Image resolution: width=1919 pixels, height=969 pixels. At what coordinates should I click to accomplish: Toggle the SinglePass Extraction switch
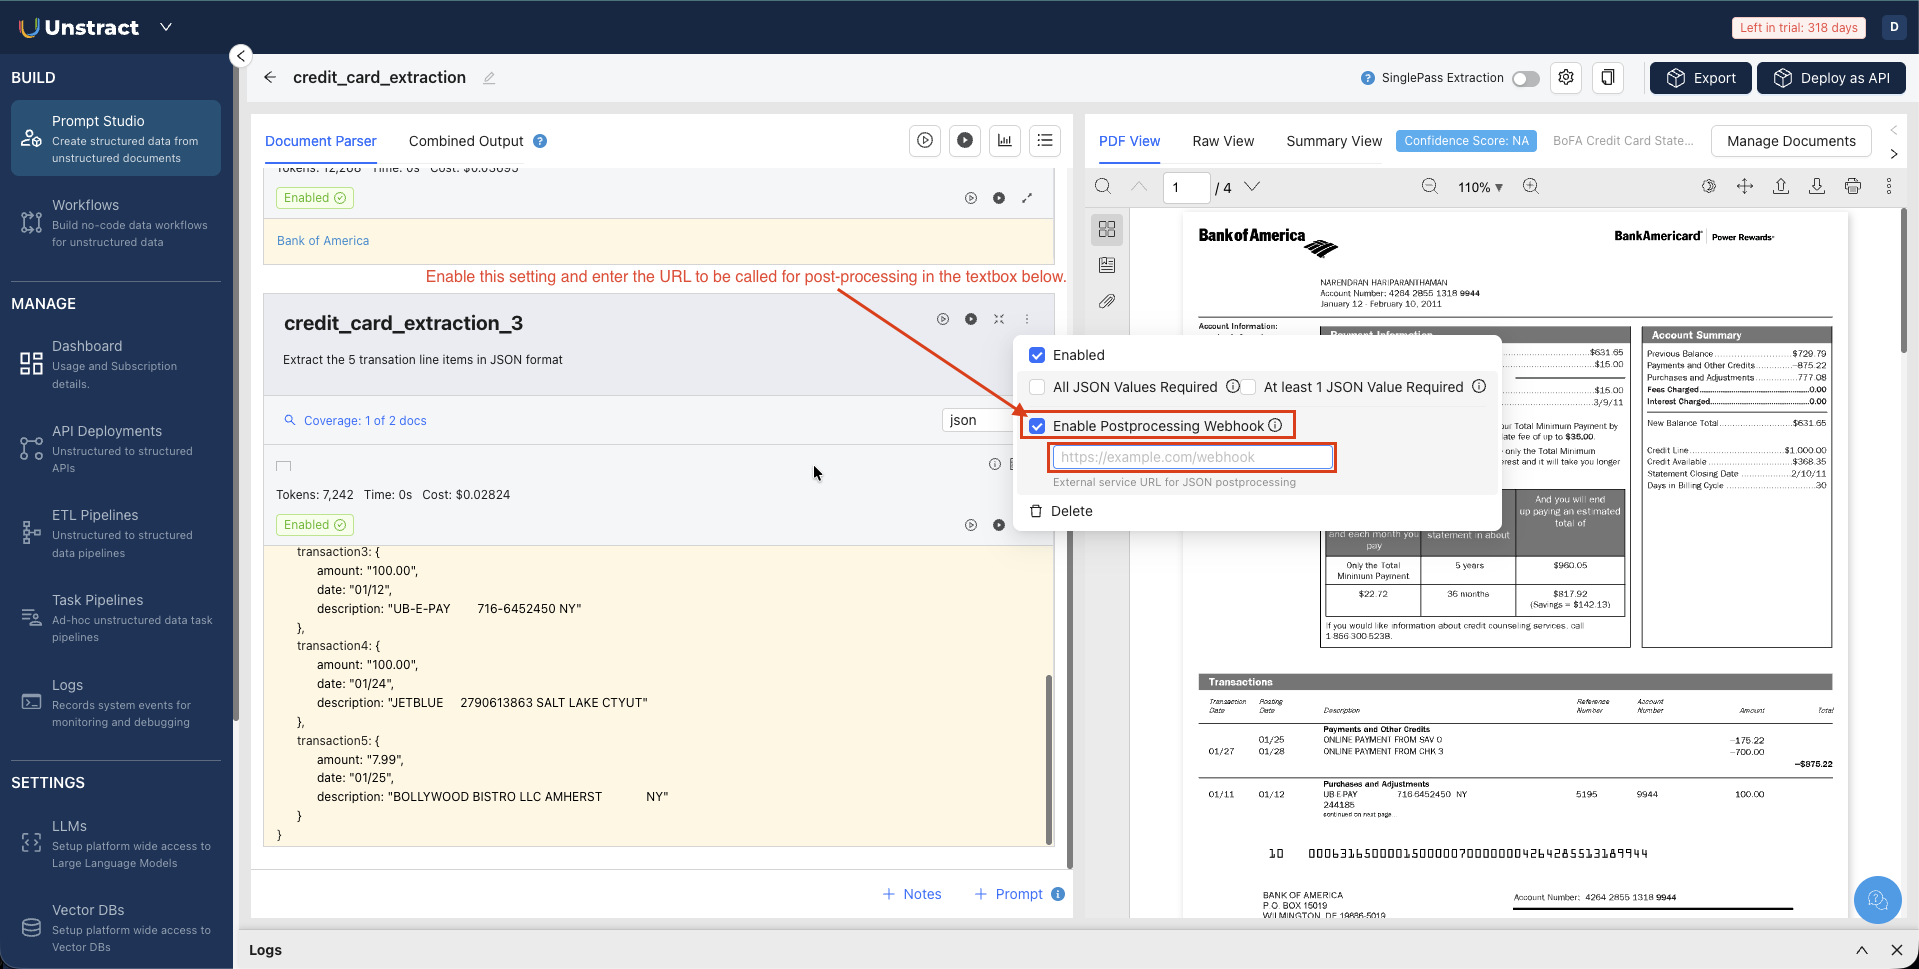(1525, 79)
